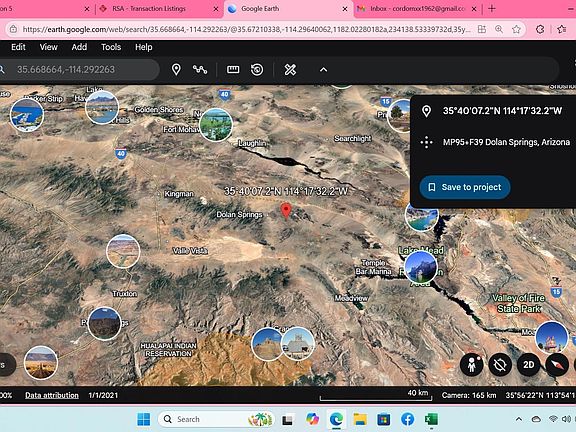Open the Tools menu

click(111, 47)
